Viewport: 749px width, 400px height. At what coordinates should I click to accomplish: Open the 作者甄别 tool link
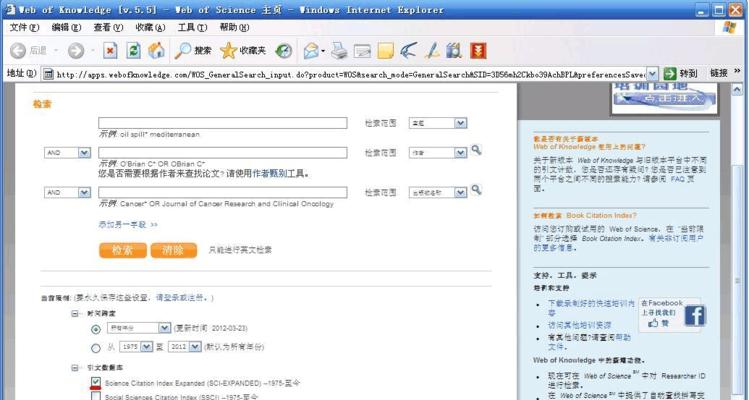[x=270, y=173]
